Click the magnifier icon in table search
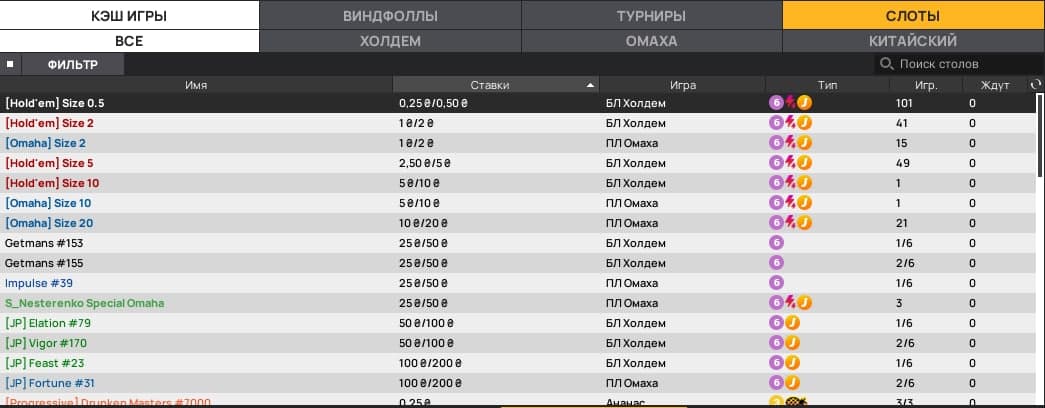The image size is (1045, 408). pyautogui.click(x=885, y=64)
